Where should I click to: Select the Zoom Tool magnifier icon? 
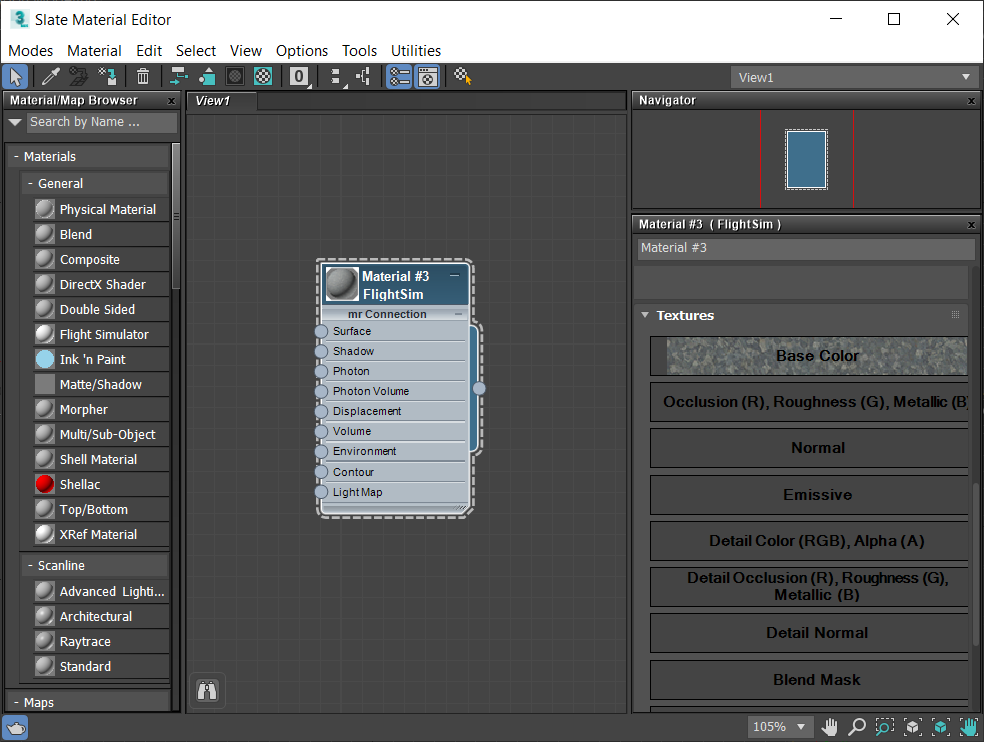click(857, 727)
